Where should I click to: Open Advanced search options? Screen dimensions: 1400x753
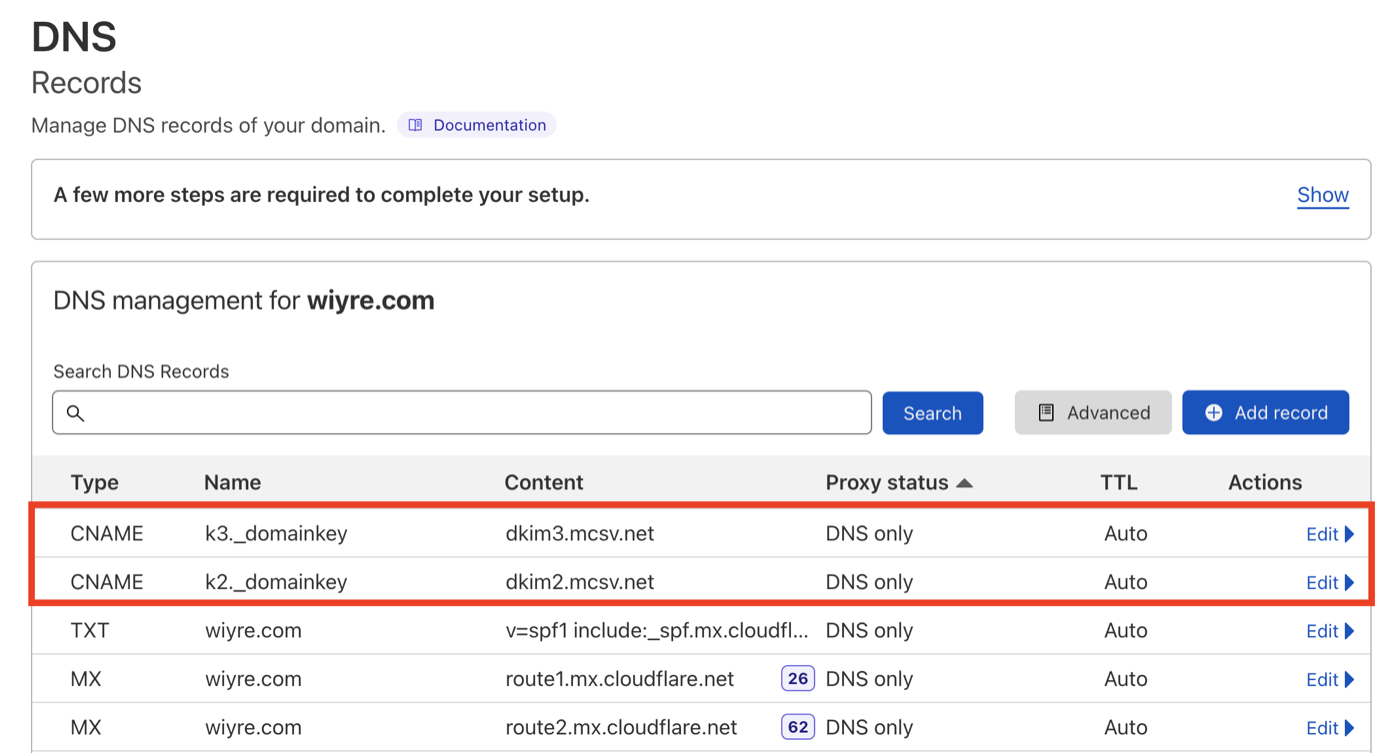click(1093, 413)
